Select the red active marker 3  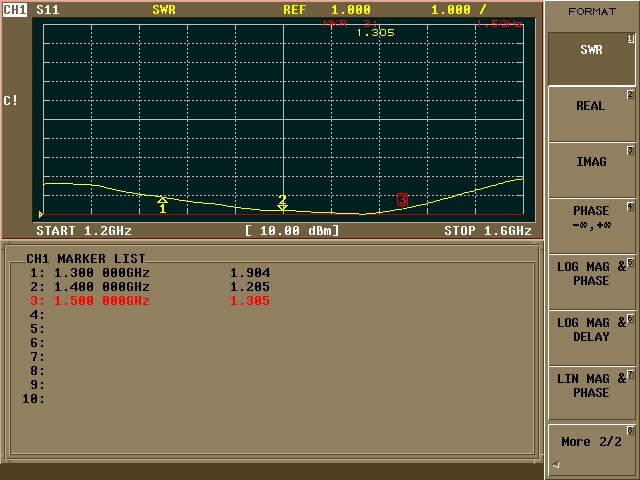(402, 200)
